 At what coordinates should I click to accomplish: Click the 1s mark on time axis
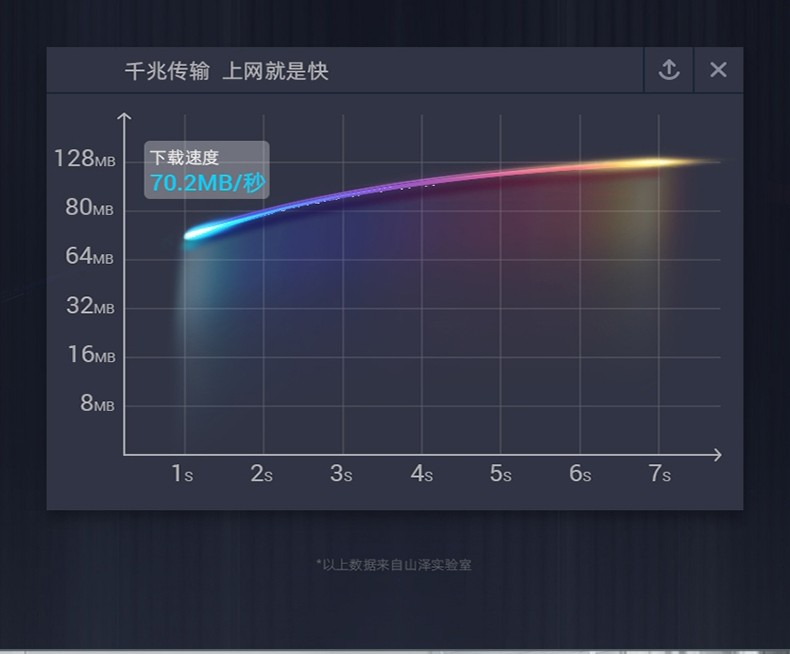pos(182,474)
